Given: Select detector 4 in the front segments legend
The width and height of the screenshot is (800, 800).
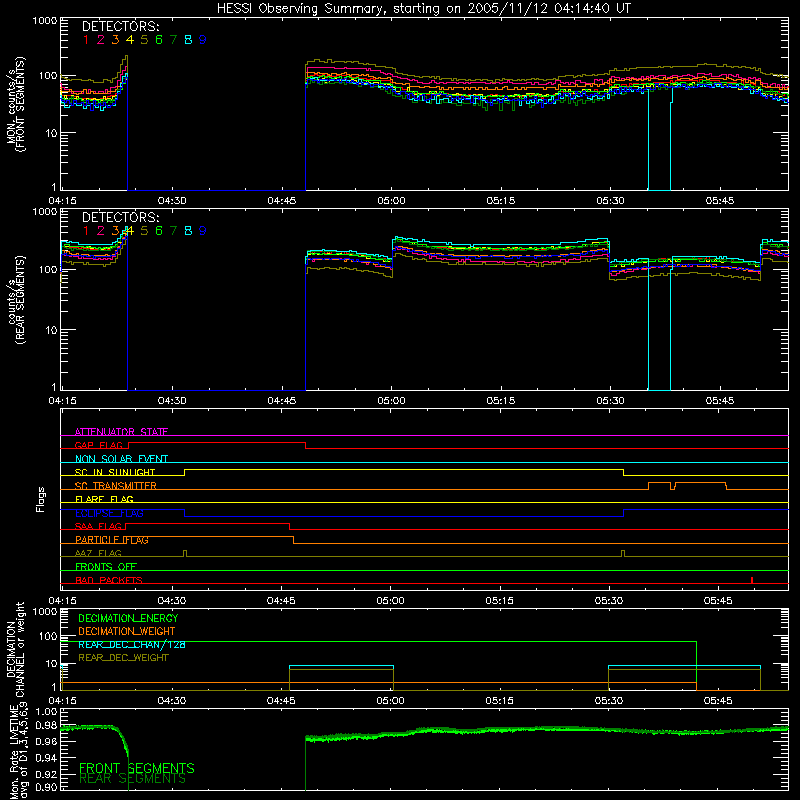Looking at the screenshot, I should 130,40.
